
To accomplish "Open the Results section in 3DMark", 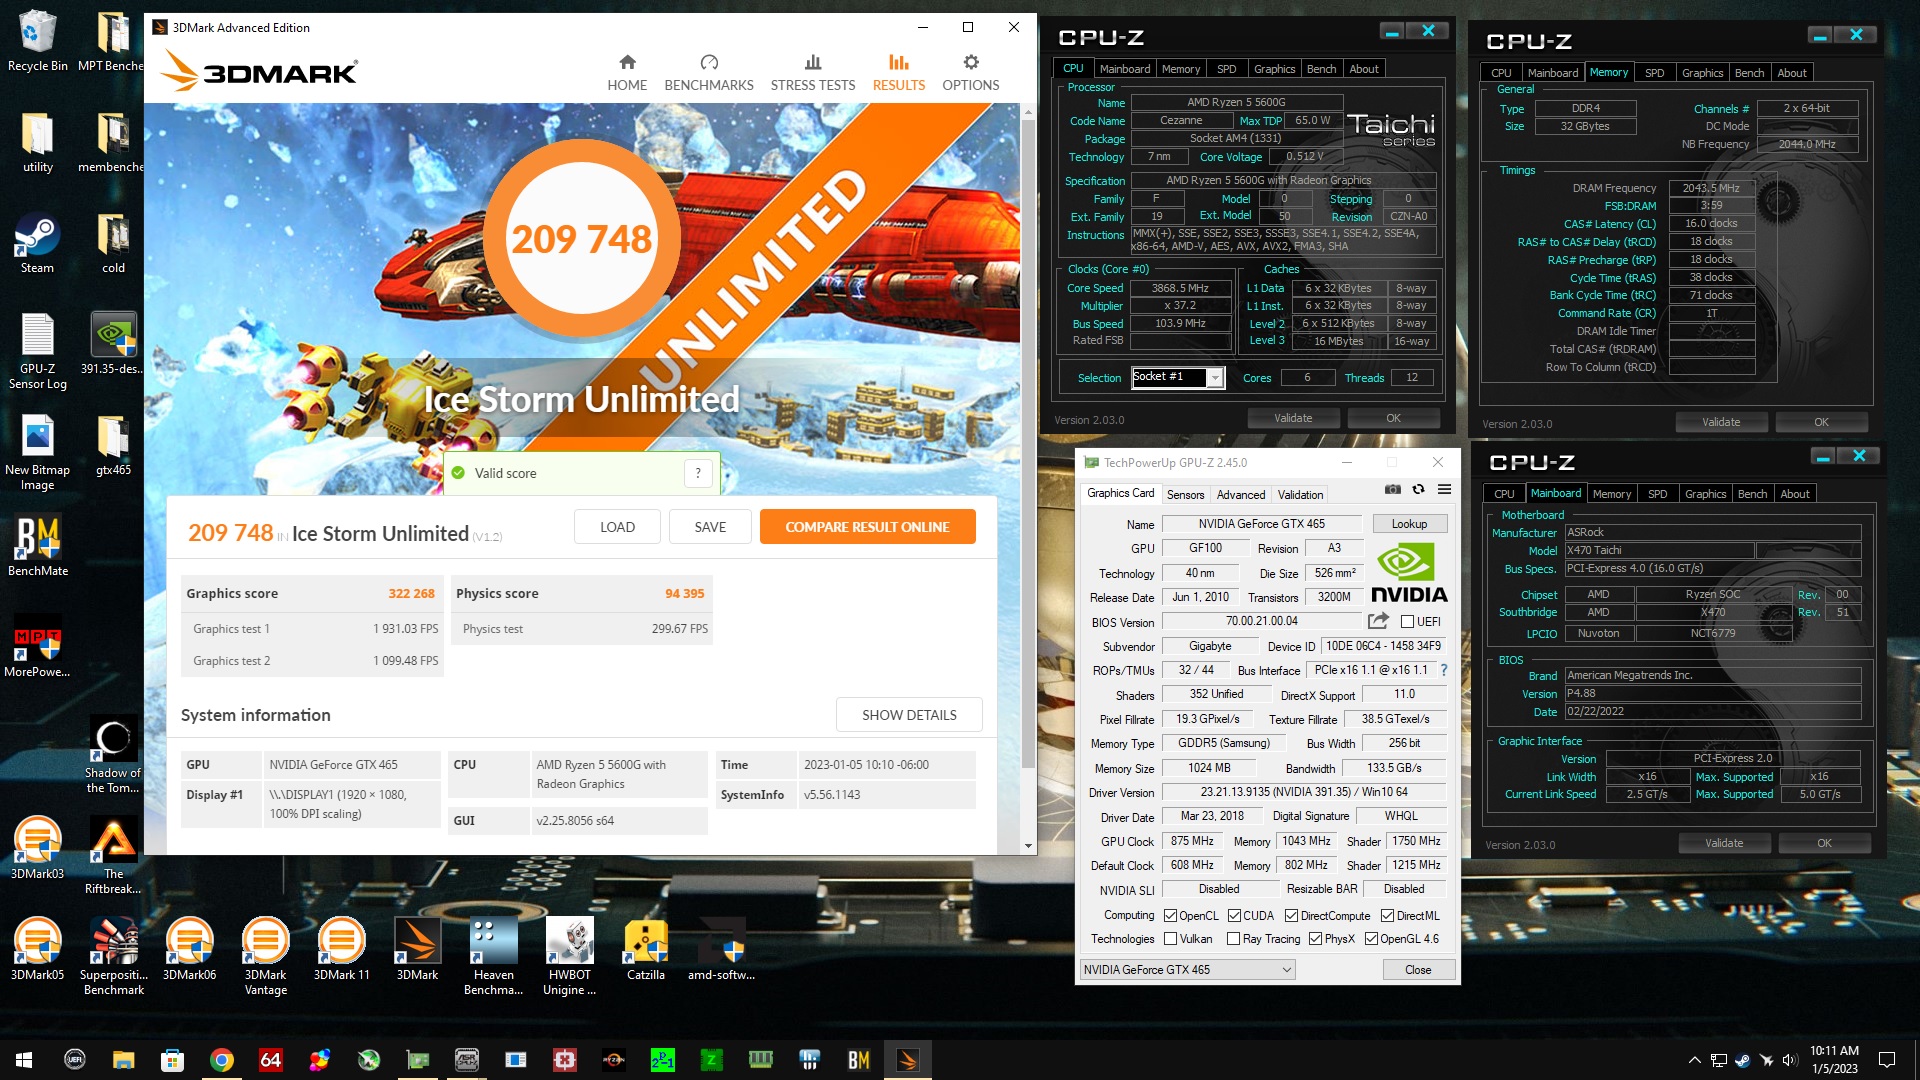I will point(899,73).
